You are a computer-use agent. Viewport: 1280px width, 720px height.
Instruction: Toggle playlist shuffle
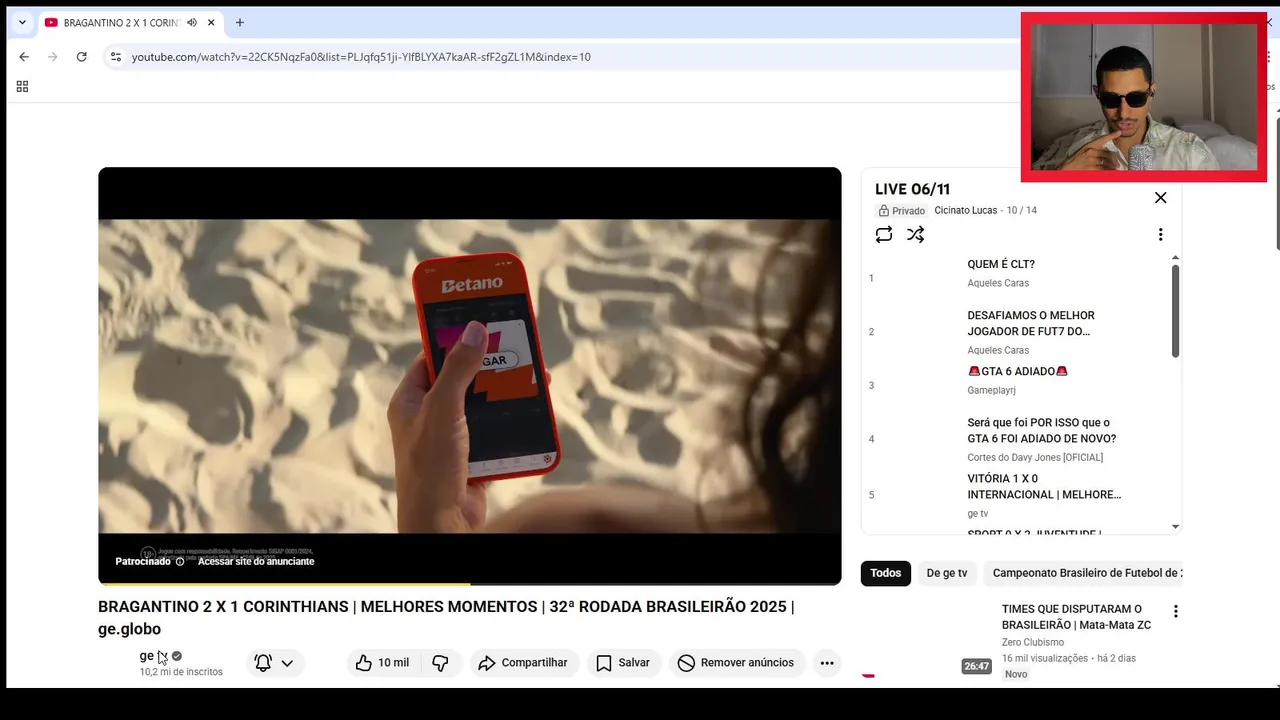click(x=916, y=234)
